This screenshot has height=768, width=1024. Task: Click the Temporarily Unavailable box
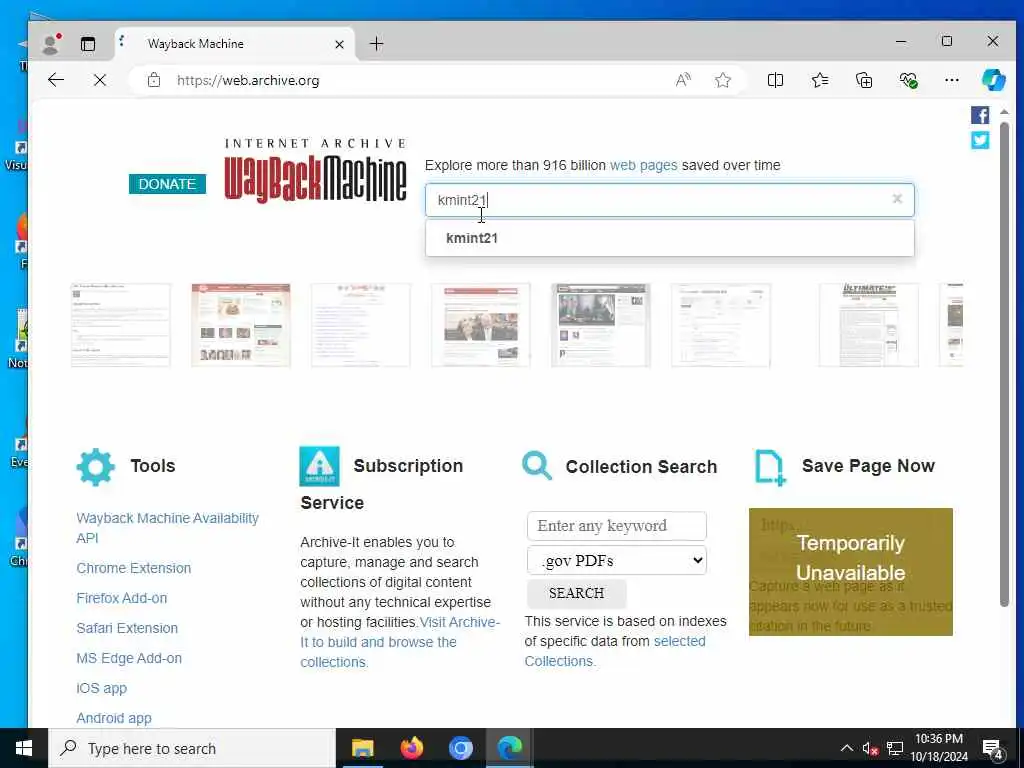click(x=850, y=571)
